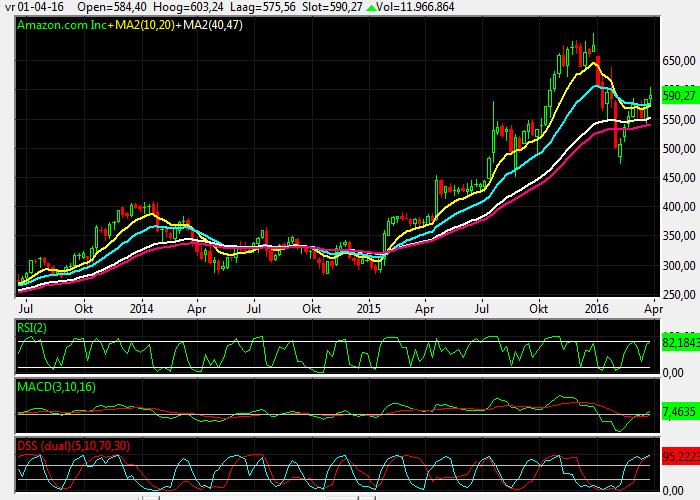Click the green 82,1843 RSI value tag

[680, 342]
